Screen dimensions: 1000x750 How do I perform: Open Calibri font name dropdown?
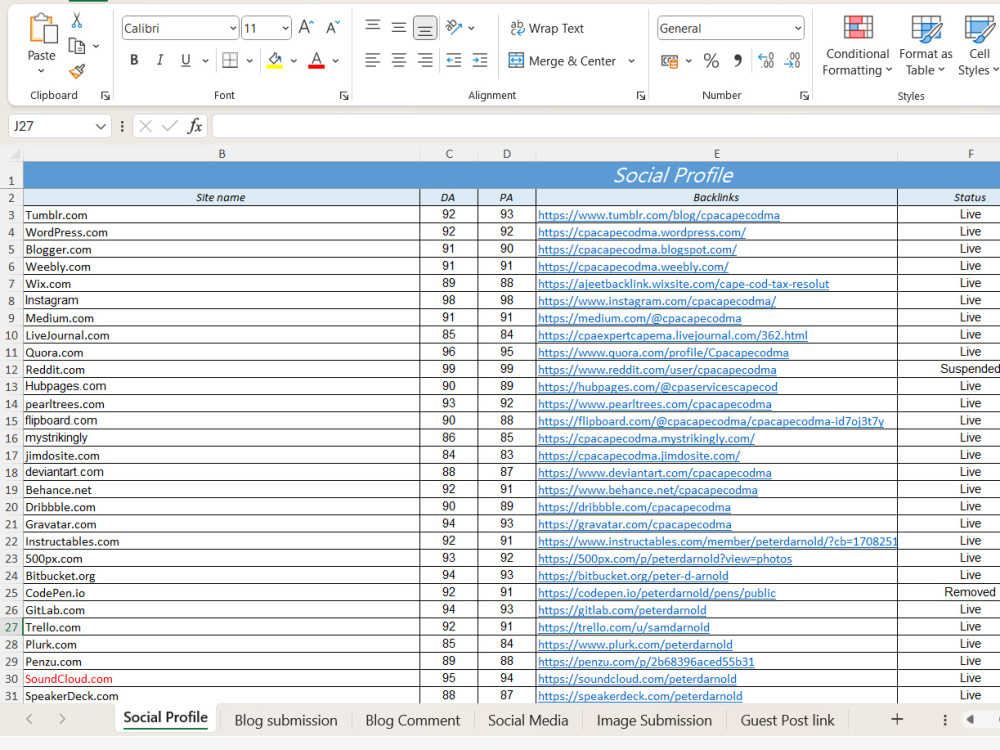coord(233,28)
